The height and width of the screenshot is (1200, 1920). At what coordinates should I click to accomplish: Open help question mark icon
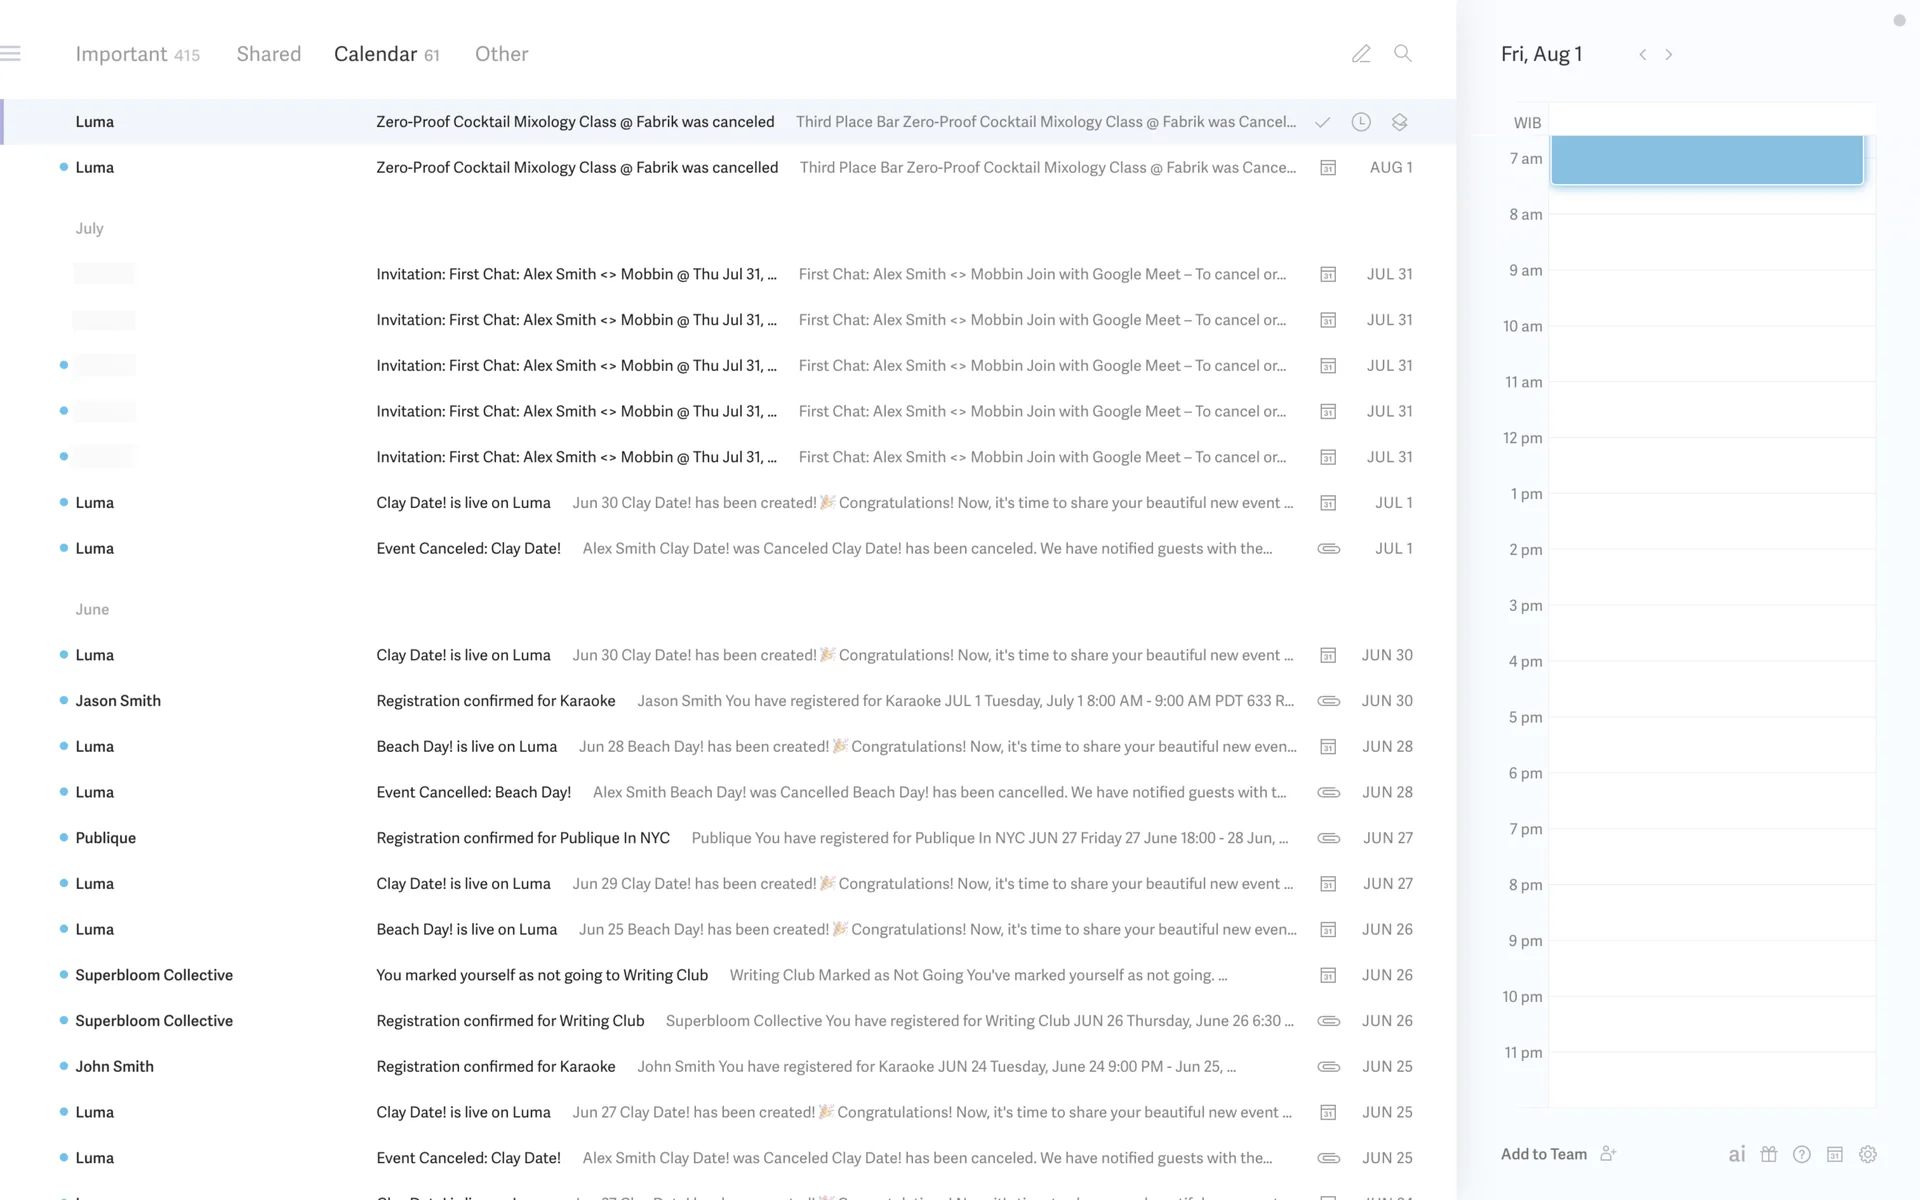[1802, 1154]
